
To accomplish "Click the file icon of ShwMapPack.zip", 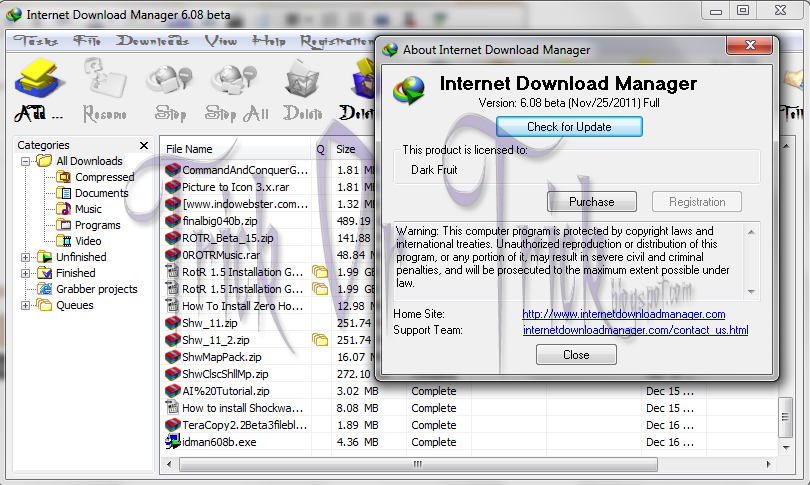I will pyautogui.click(x=173, y=357).
